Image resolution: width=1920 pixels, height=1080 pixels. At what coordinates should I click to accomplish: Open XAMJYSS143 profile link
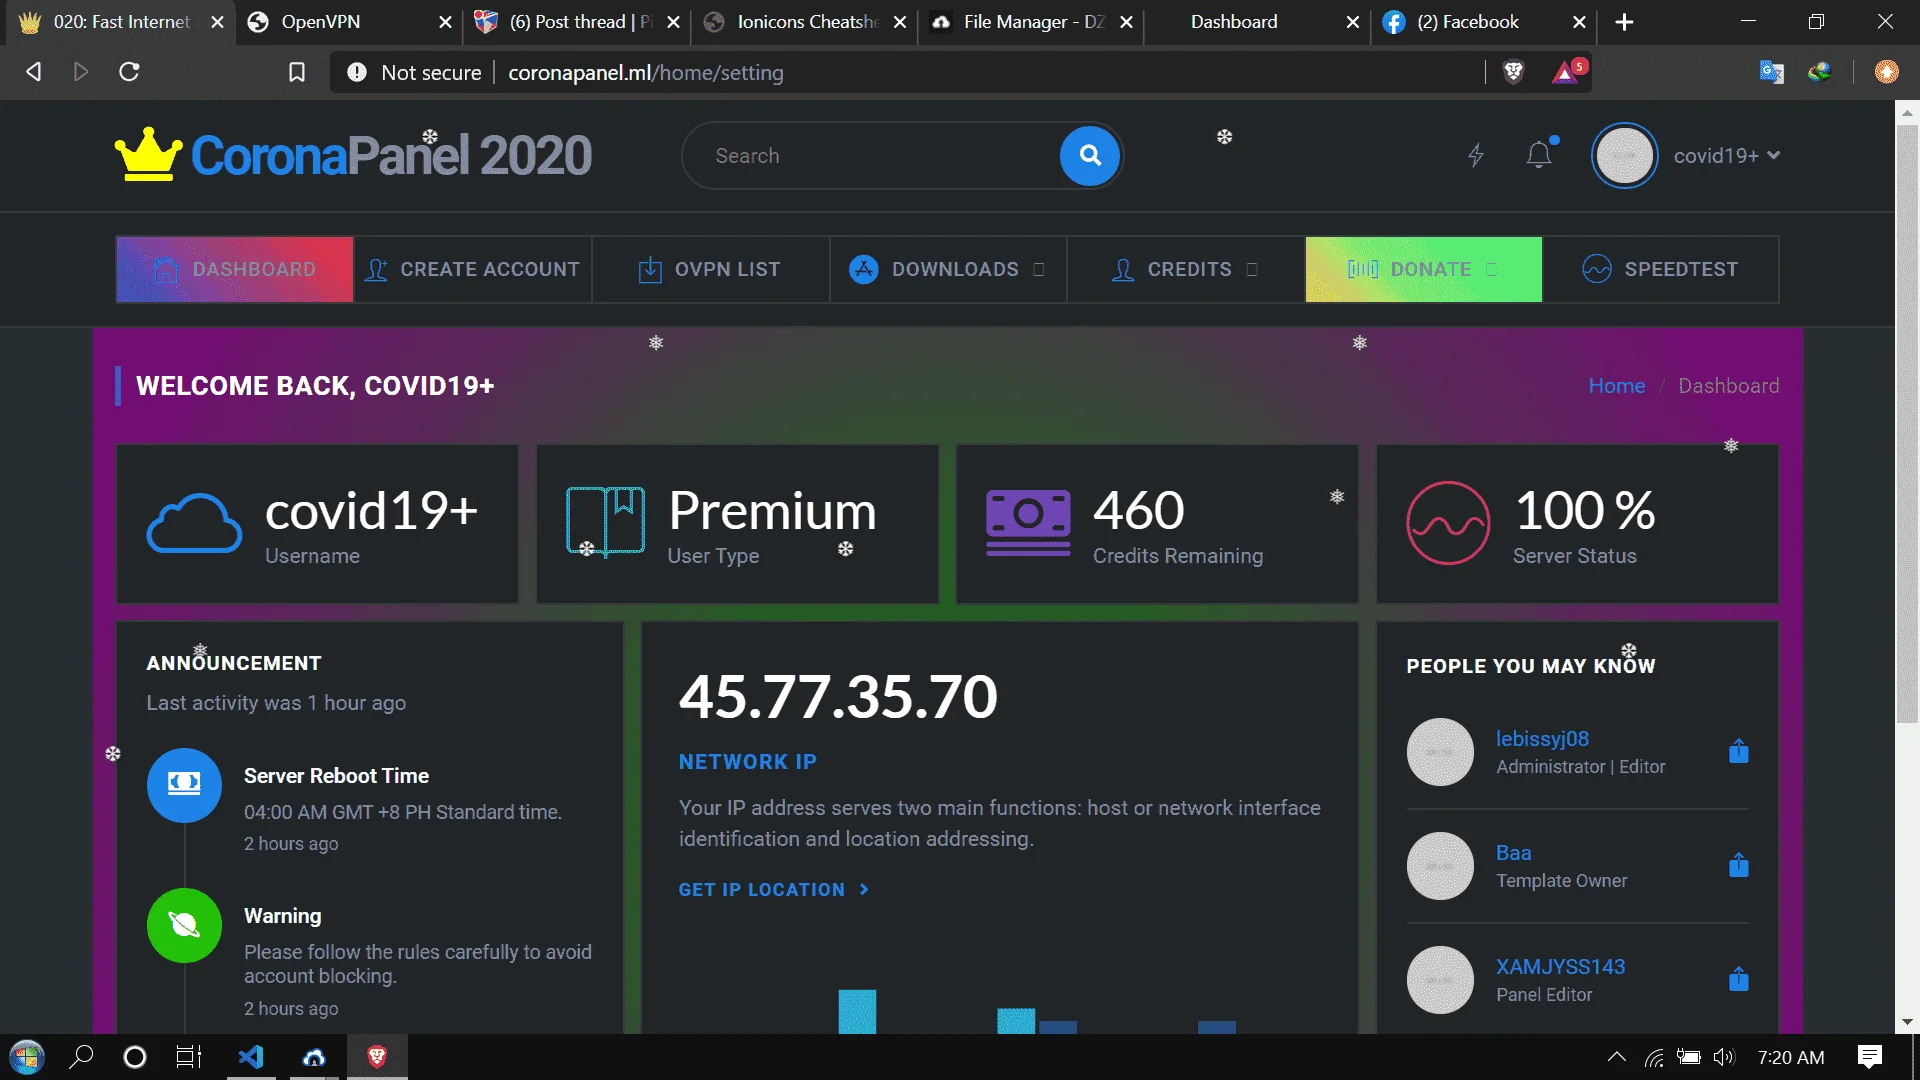pos(1560,967)
